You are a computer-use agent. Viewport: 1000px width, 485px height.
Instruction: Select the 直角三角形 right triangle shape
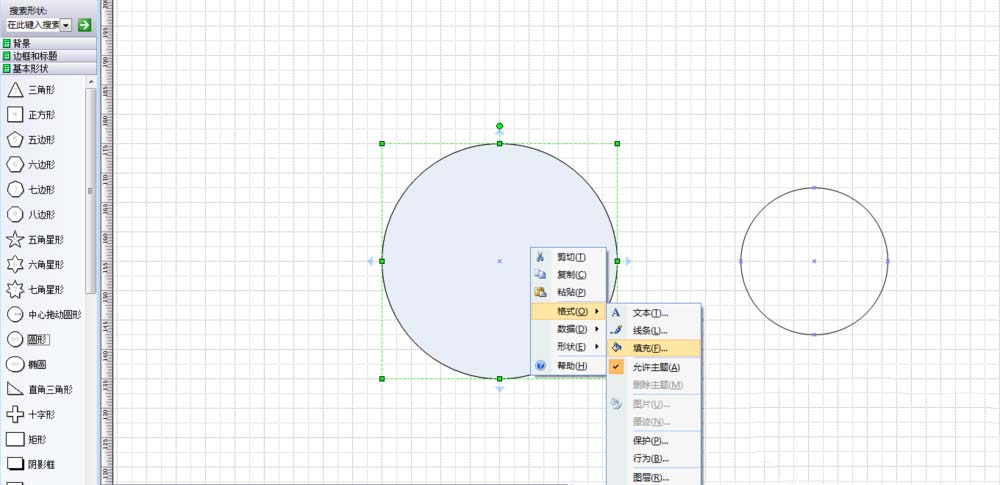(x=15, y=389)
